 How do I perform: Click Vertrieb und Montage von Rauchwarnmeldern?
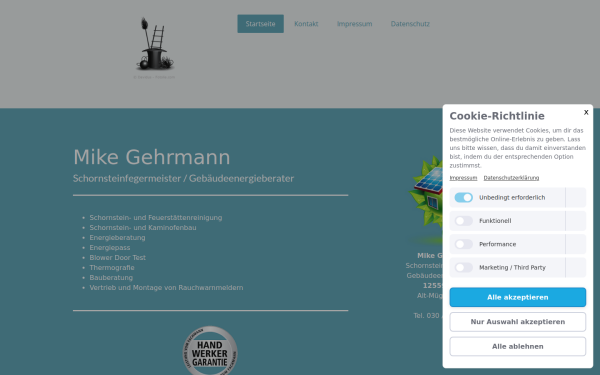166,287
